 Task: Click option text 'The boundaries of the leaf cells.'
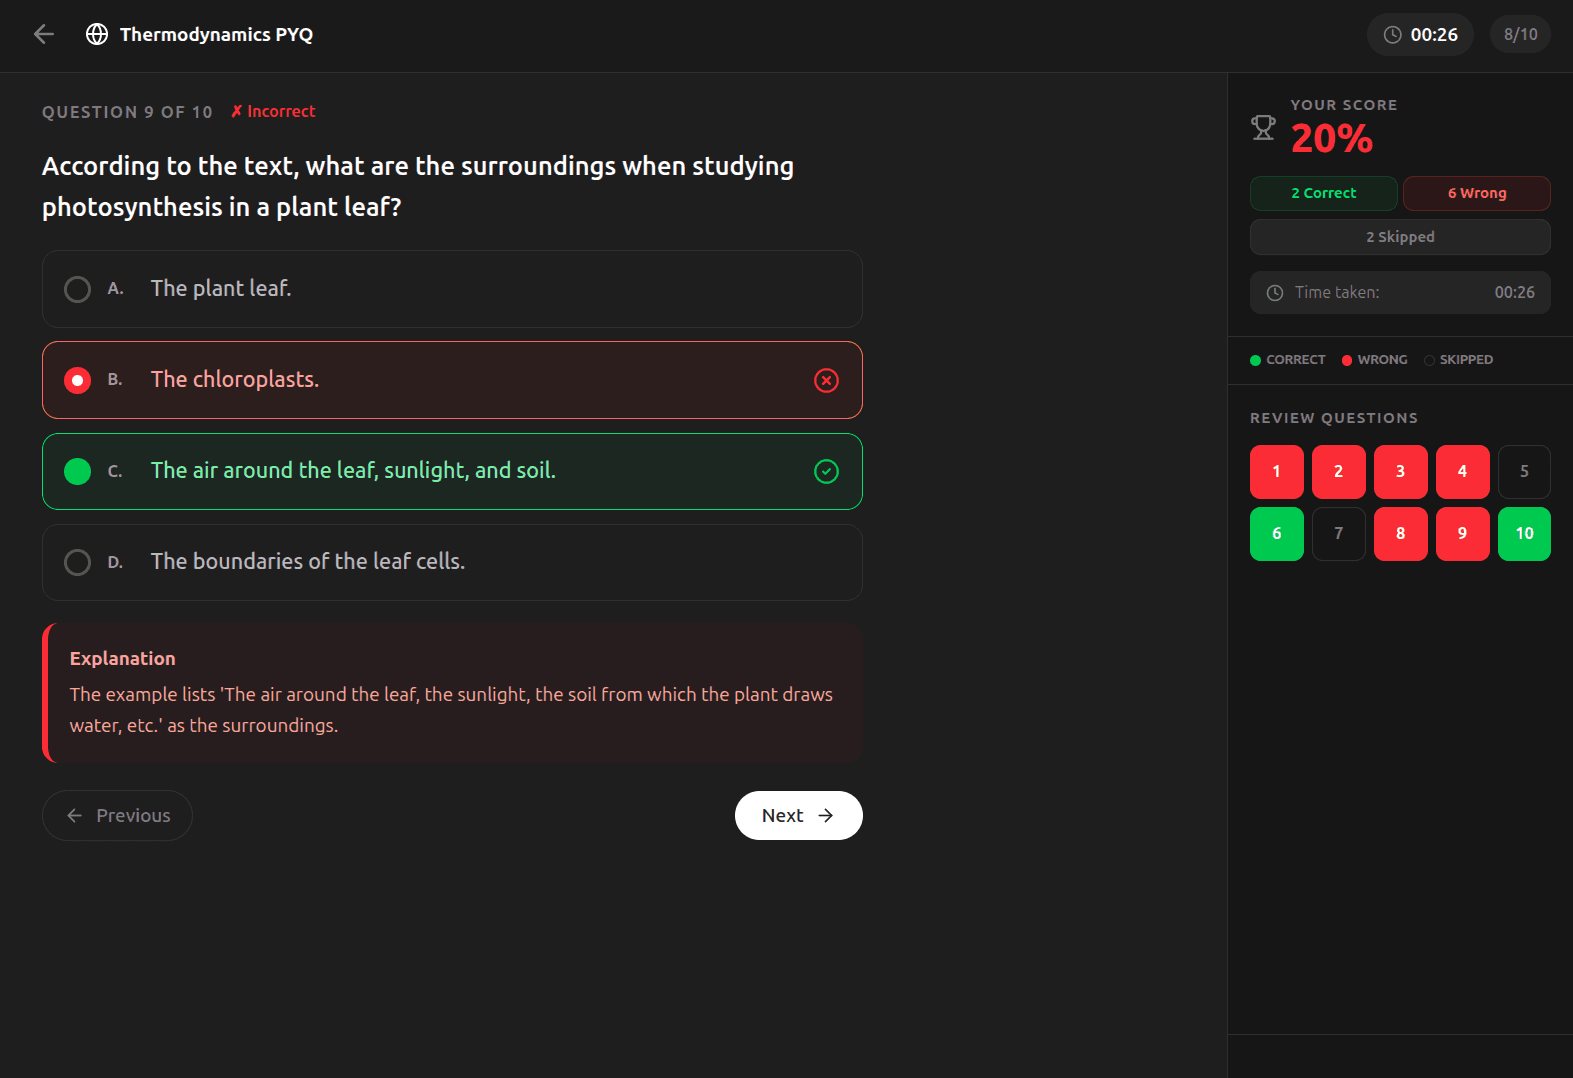(308, 562)
